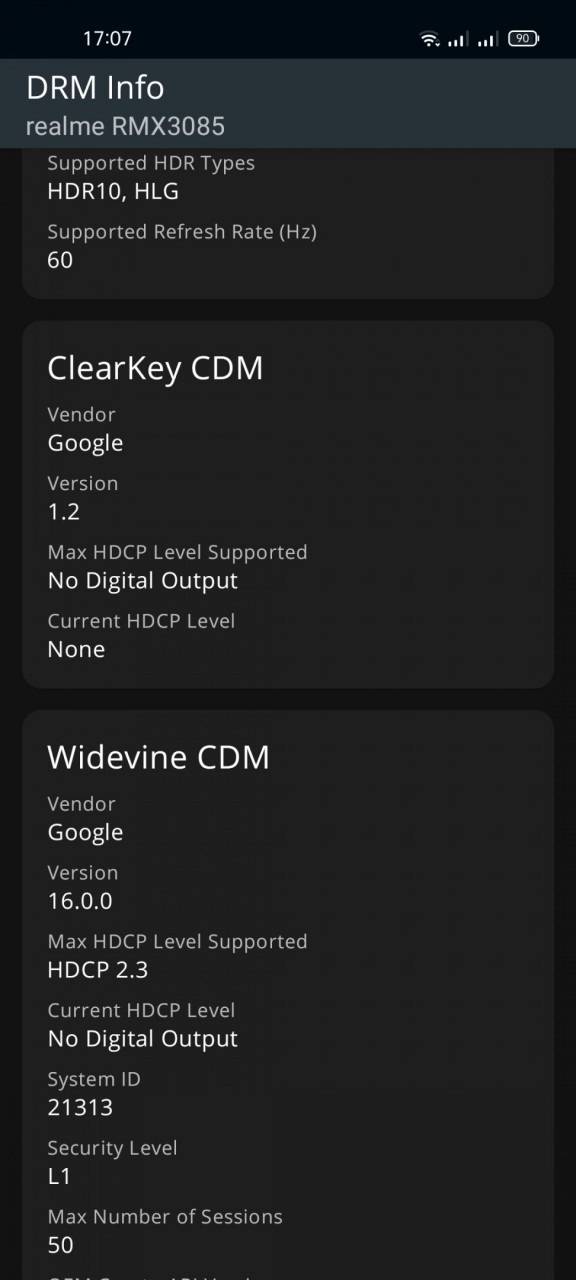Image resolution: width=576 pixels, height=1280 pixels.
Task: Tap Widevine version 16.0.0
Action: (80, 901)
